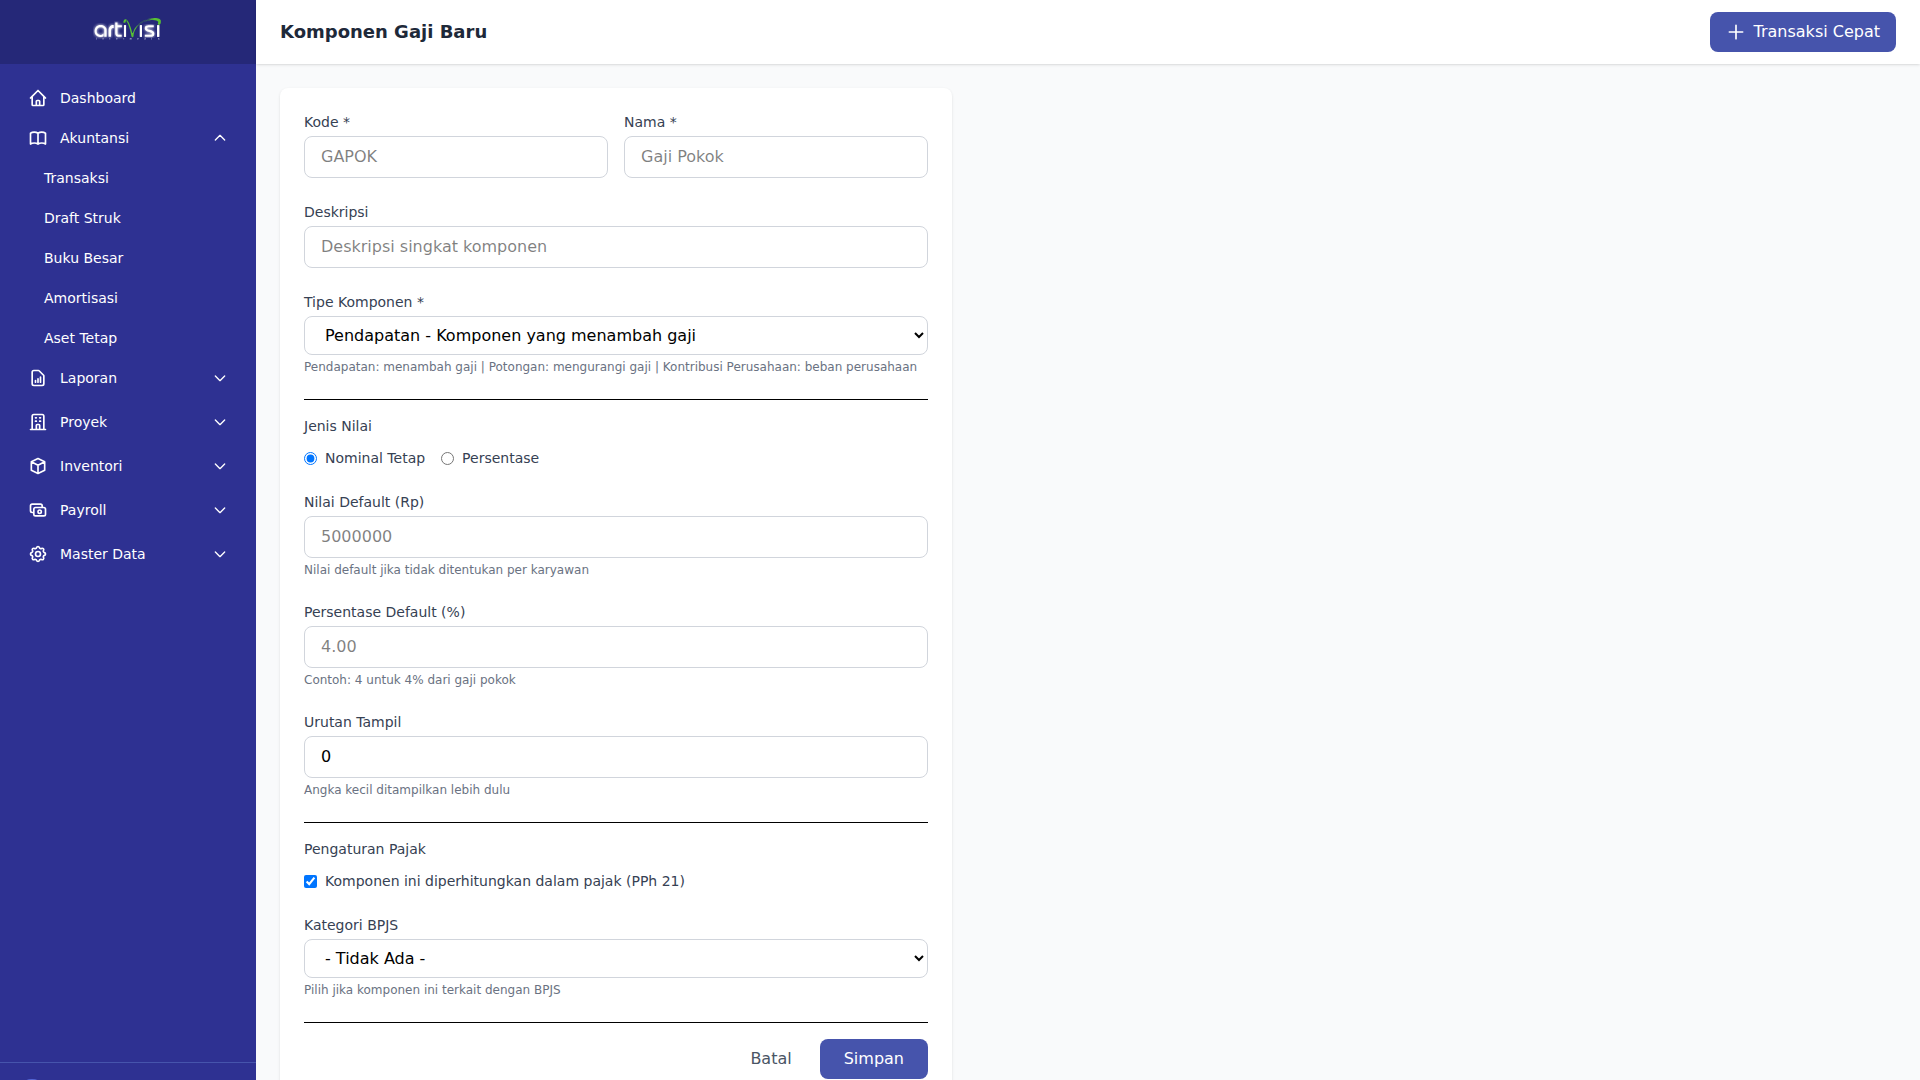Click the artivisi logo
Viewport: 1920px width, 1080px height.
pyautogui.click(x=126, y=30)
